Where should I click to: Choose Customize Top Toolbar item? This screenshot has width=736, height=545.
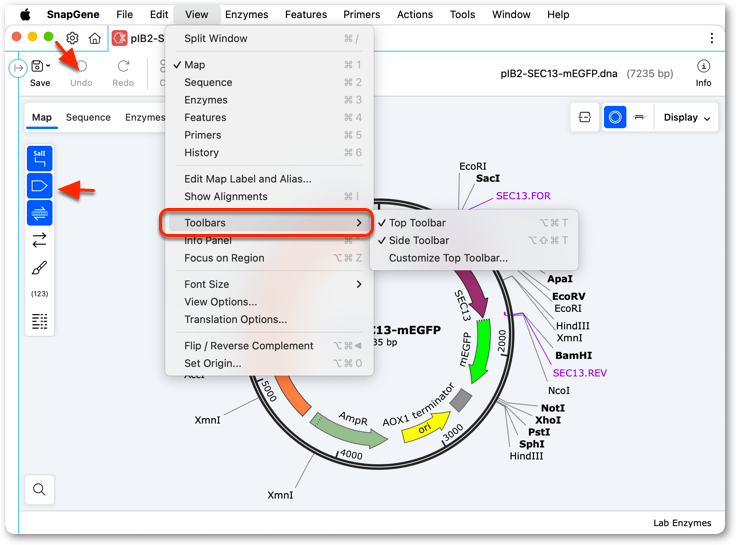[x=474, y=258]
